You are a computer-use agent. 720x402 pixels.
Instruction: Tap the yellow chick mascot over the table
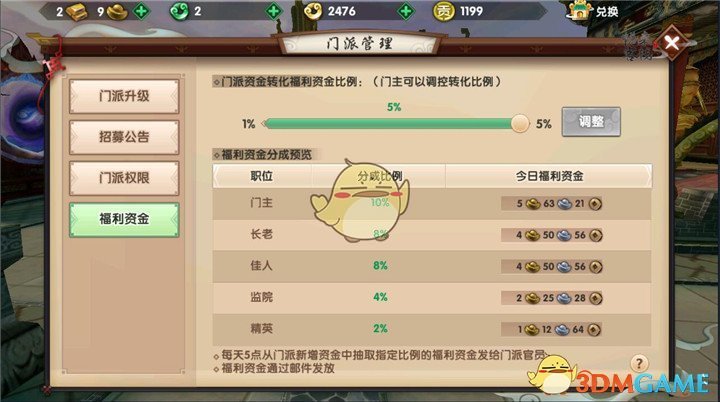tap(359, 201)
